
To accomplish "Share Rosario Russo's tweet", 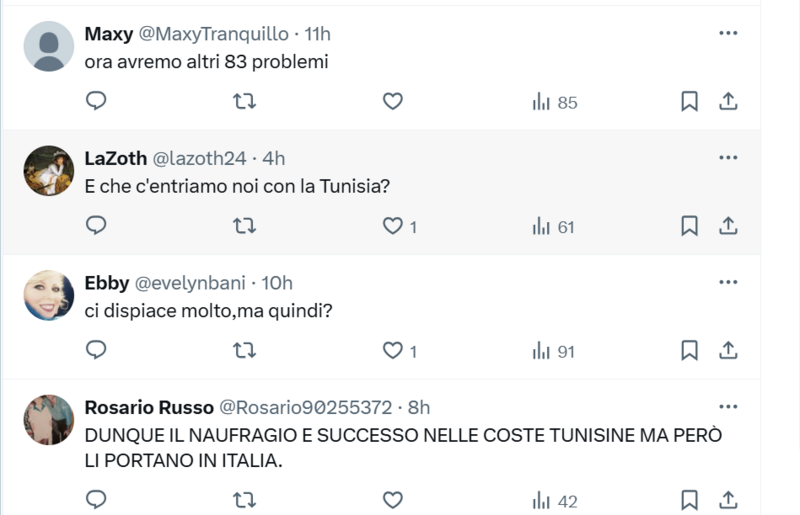I will [729, 498].
